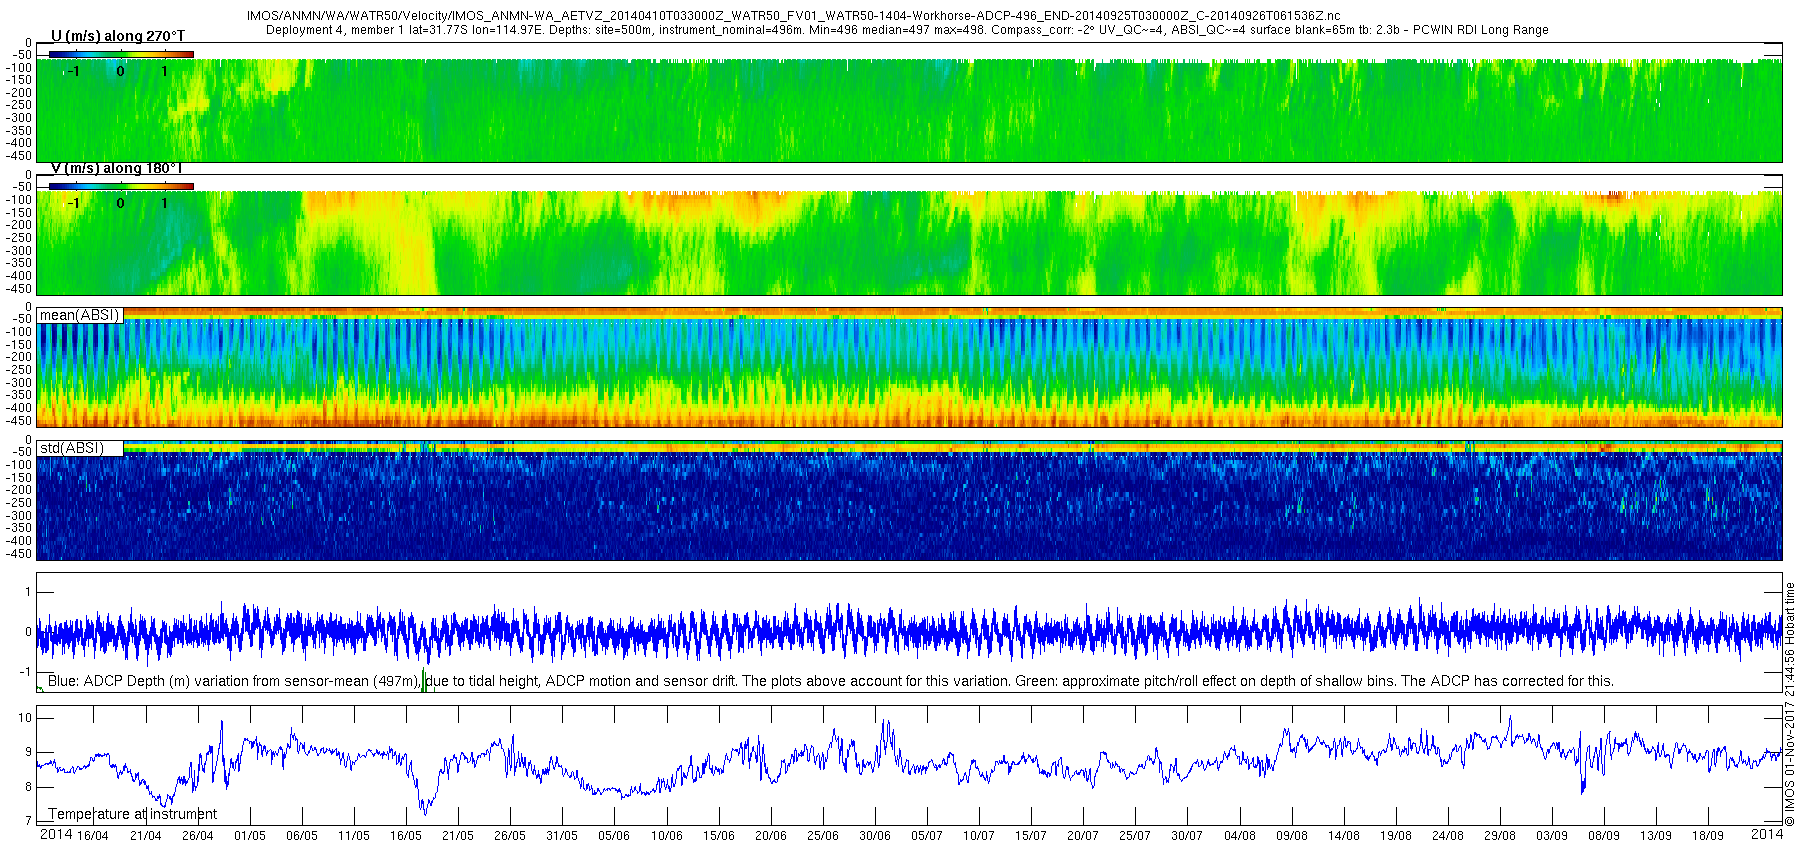This screenshot has width=1800, height=850.
Task: Click the '-300' depth tick of the mean(ABSI) panel
Action: (19, 383)
